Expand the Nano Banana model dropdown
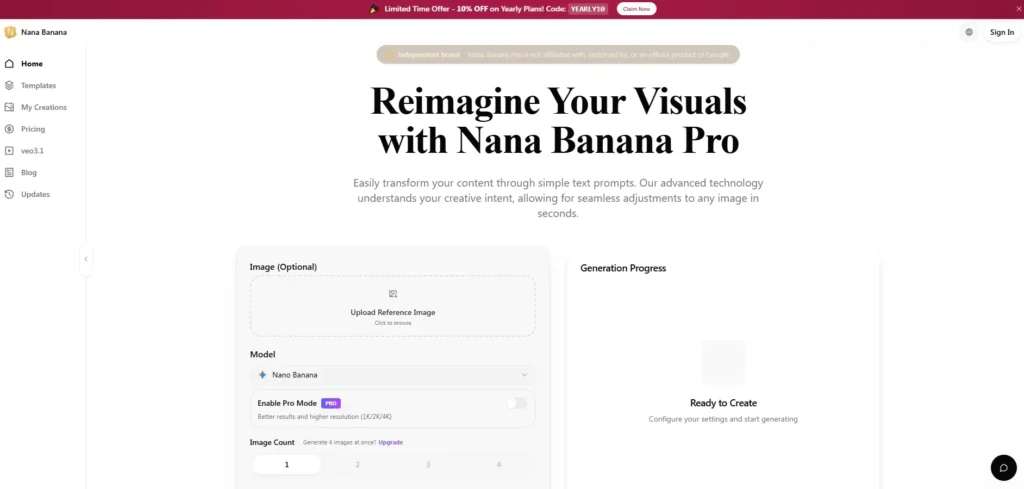Screen dimensions: 1024x489 (392, 375)
